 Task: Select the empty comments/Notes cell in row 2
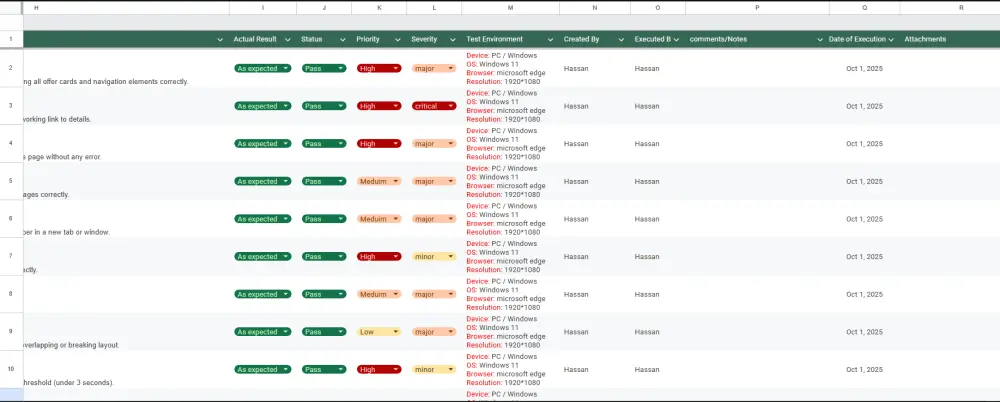pos(757,68)
